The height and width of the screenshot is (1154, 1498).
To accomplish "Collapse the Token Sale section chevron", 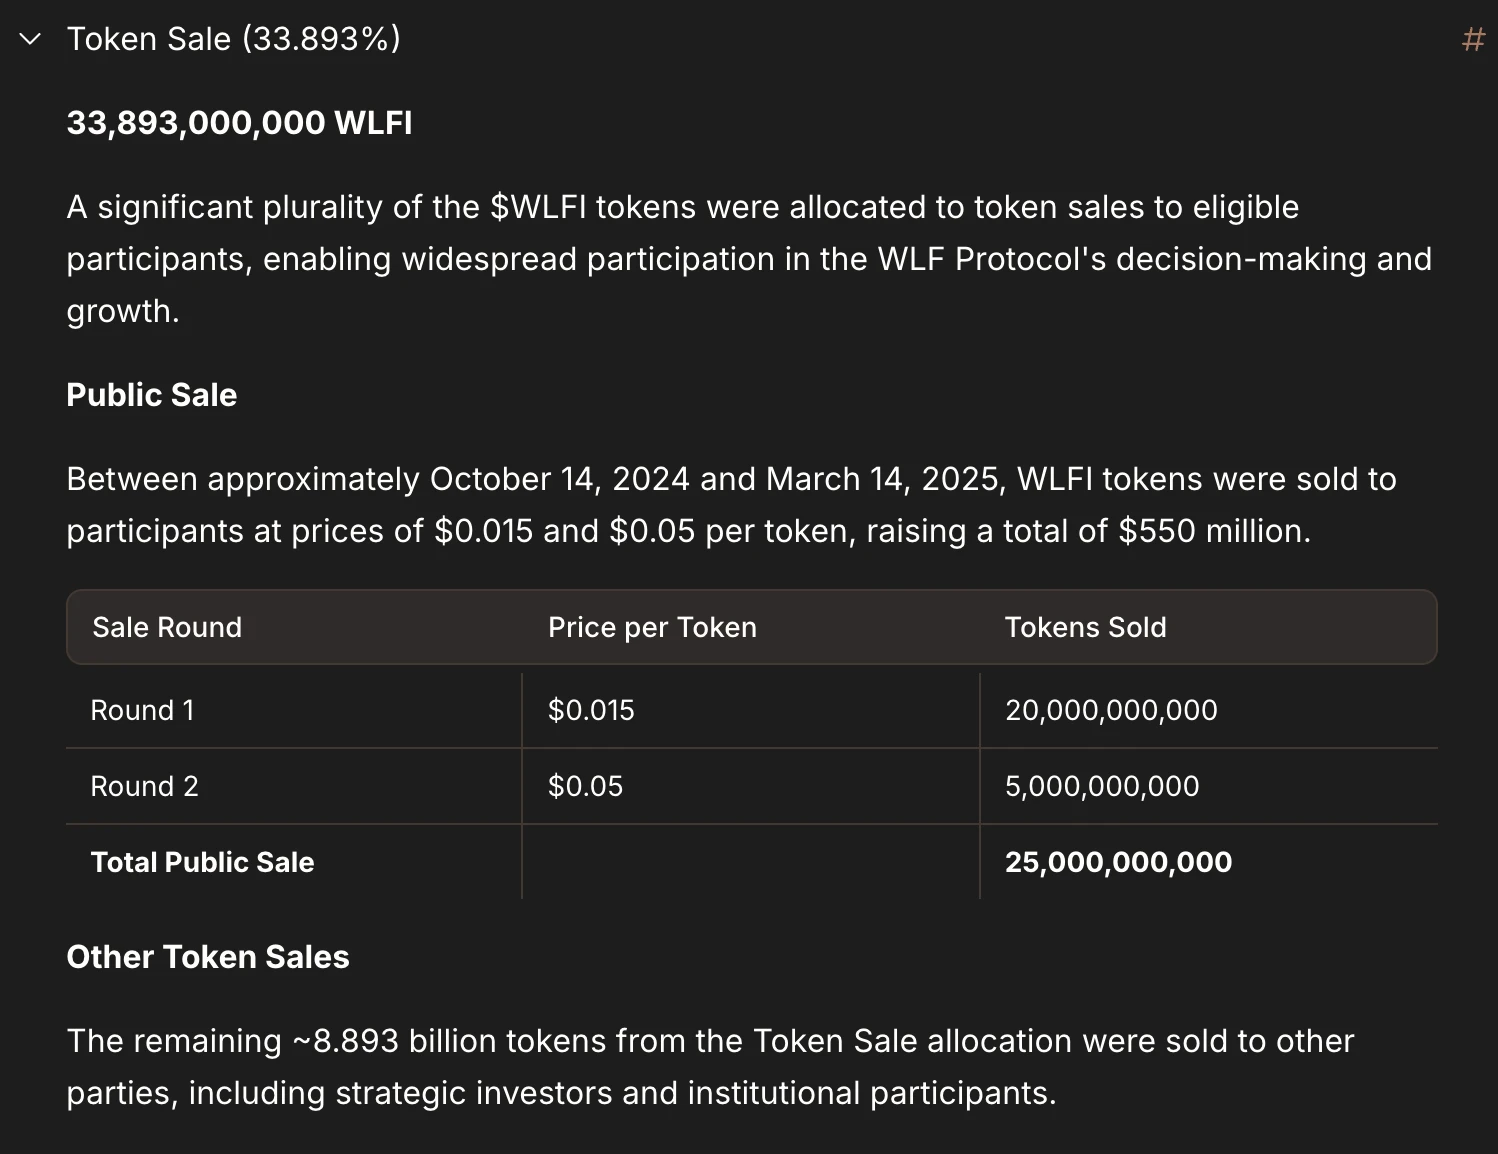I will pyautogui.click(x=30, y=39).
